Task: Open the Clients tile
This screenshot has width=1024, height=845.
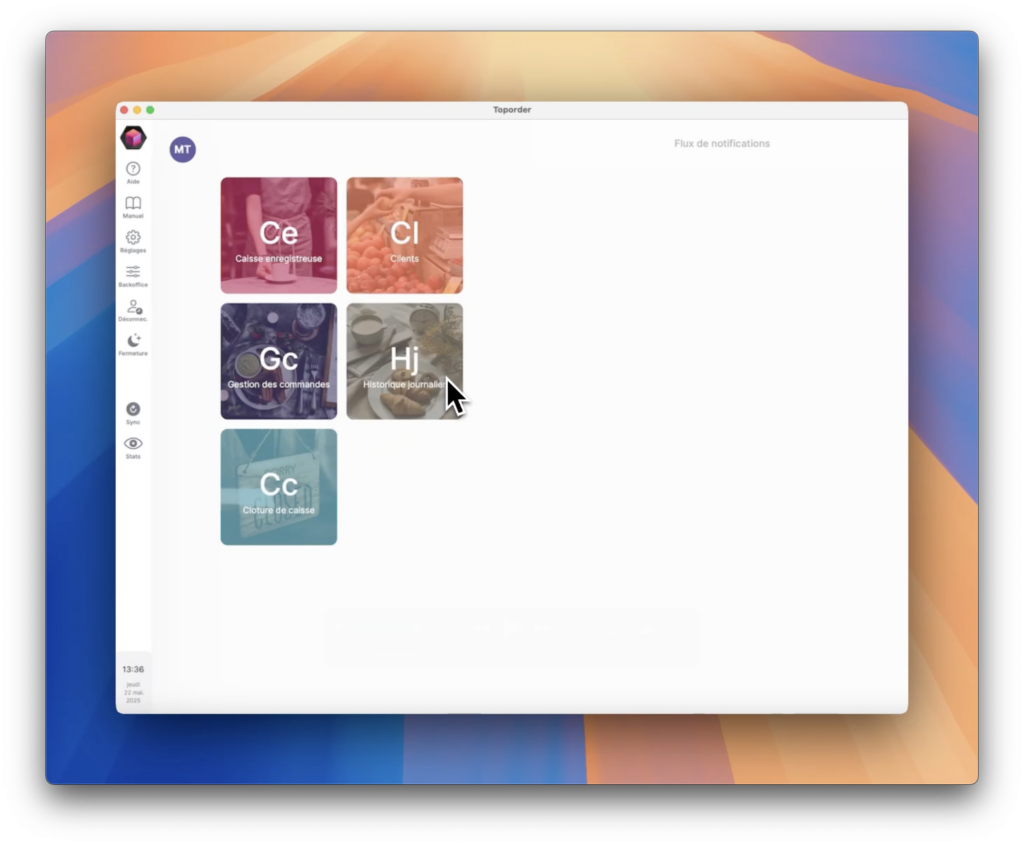Action: [405, 236]
